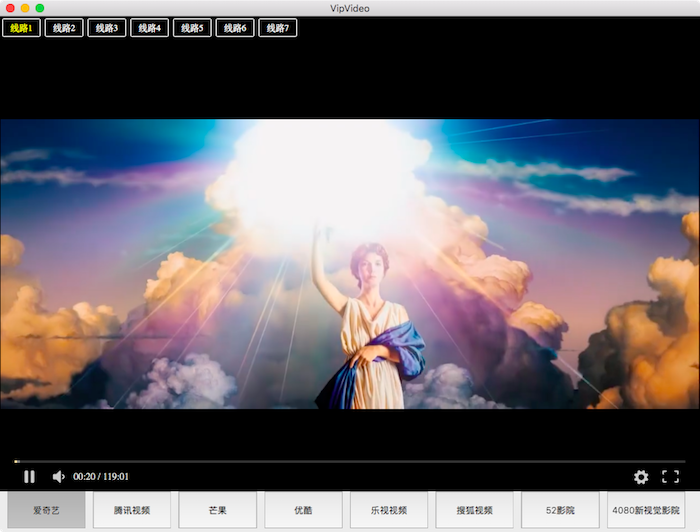Select the 搜狐视频 source
Screen dimensions: 700x532
pyautogui.click(x=475, y=510)
